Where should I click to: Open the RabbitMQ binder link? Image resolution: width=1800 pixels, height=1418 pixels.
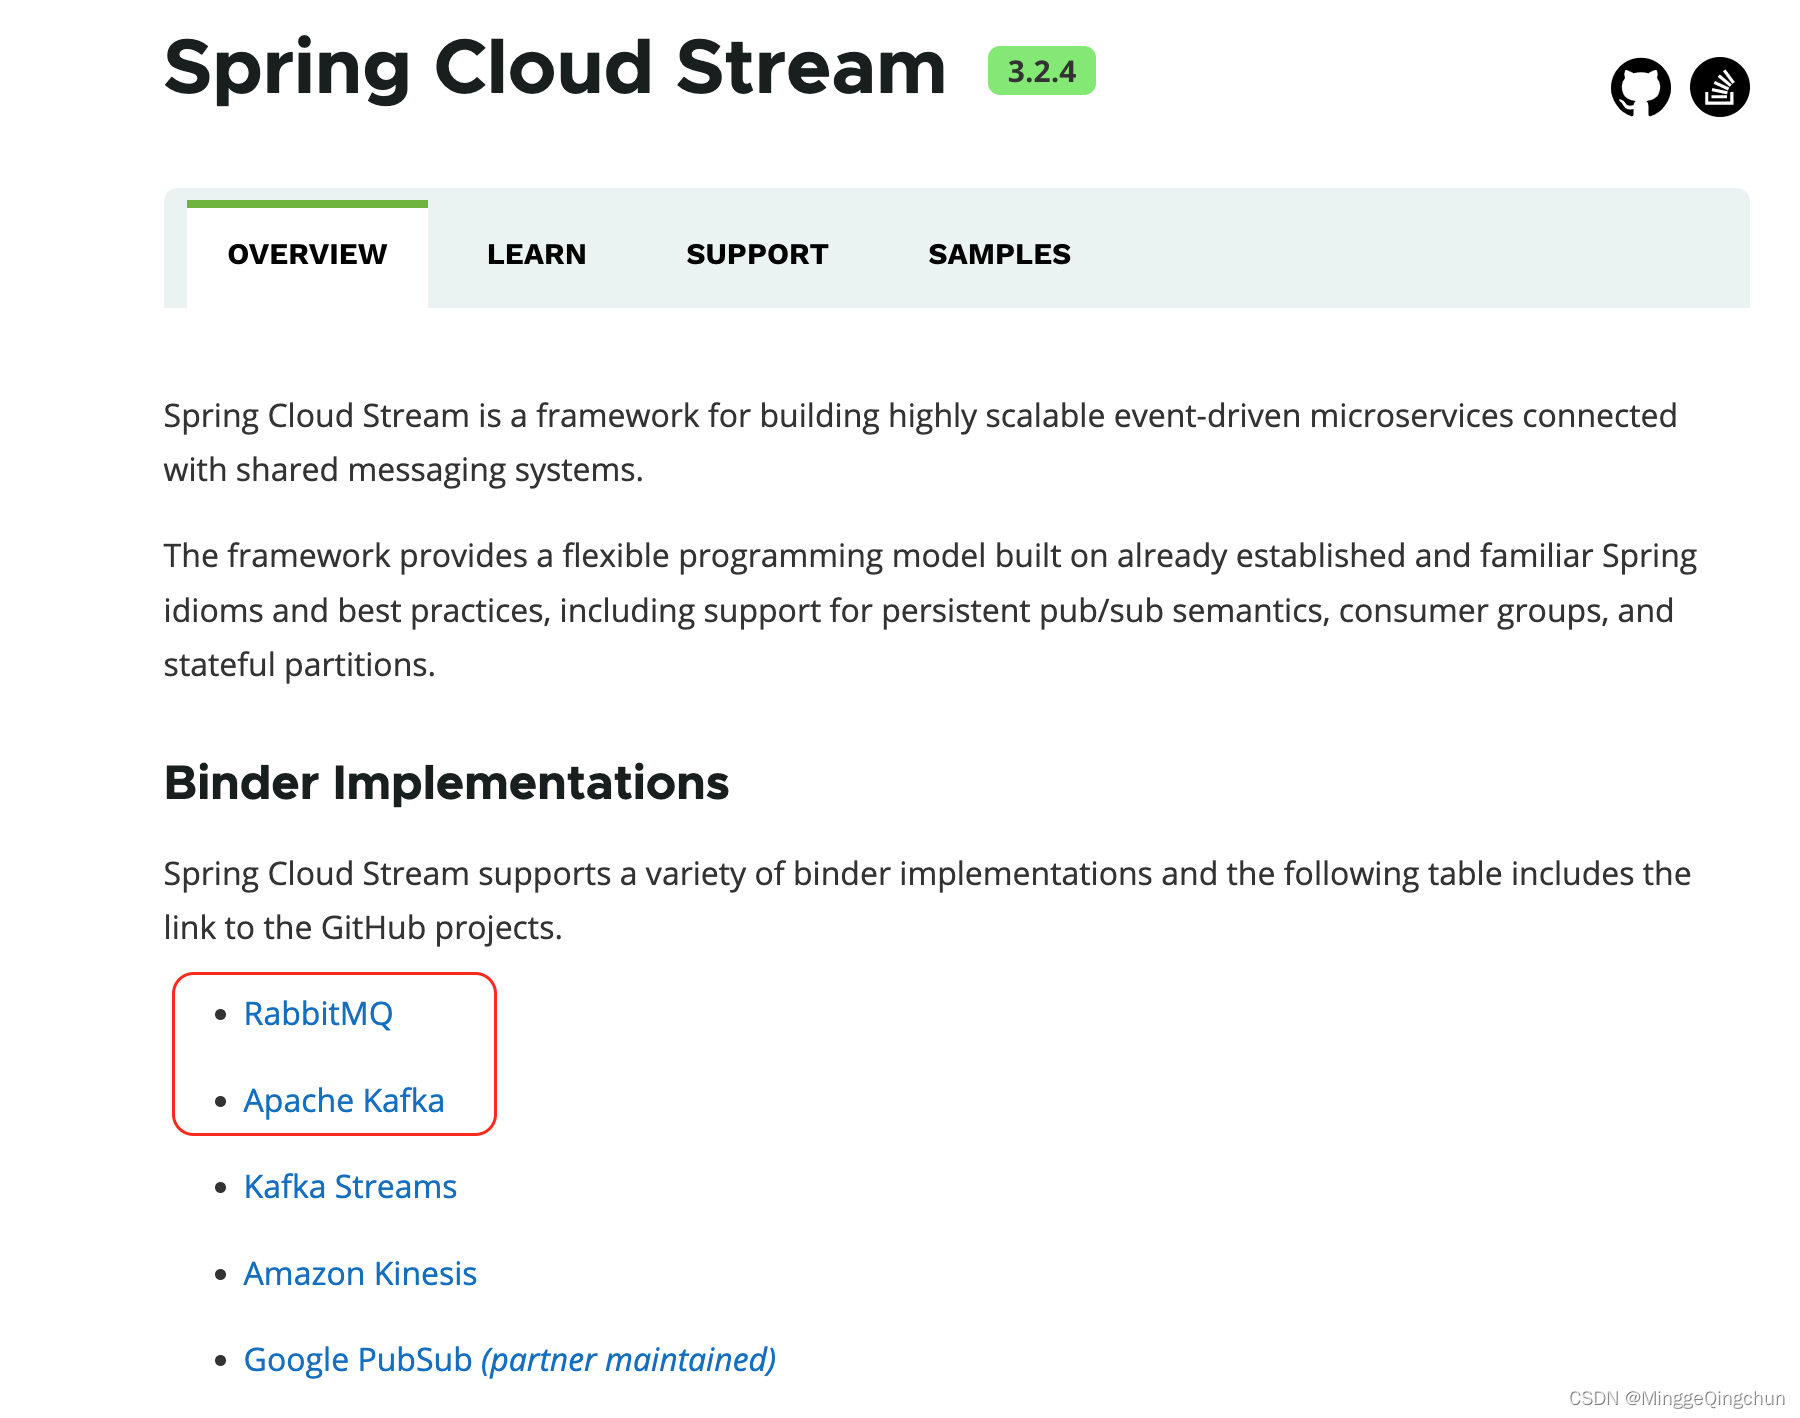pos(318,1013)
